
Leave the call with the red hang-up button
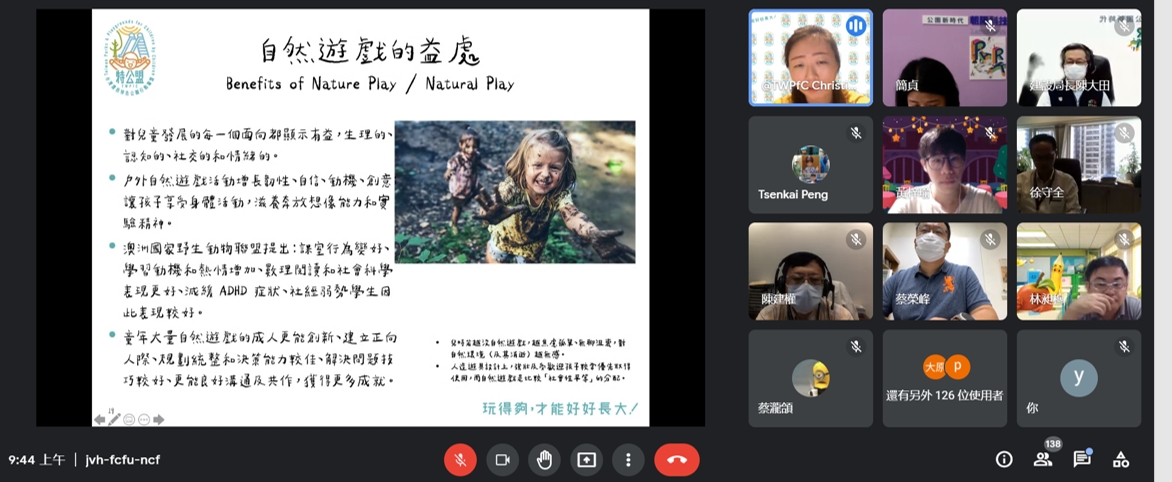pos(677,460)
